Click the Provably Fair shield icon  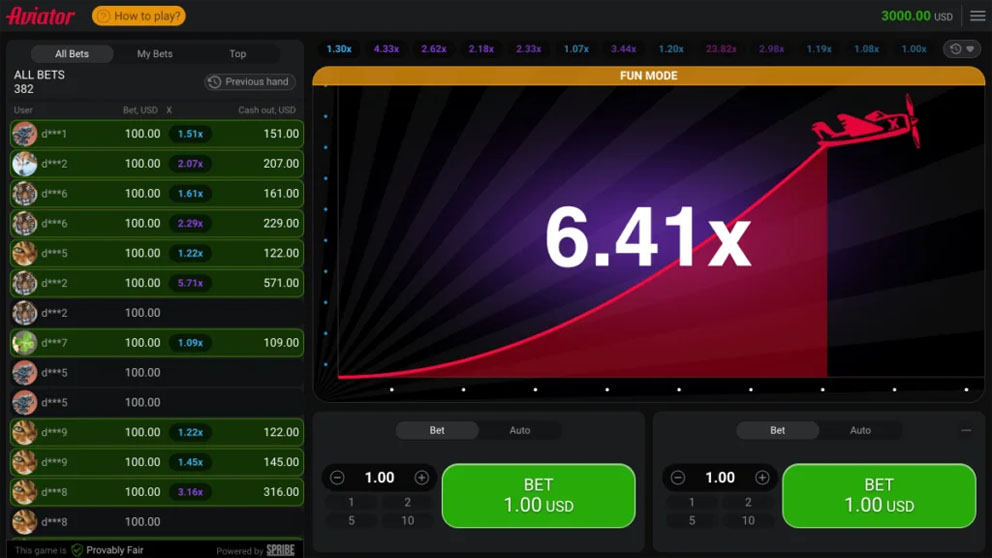[77, 550]
